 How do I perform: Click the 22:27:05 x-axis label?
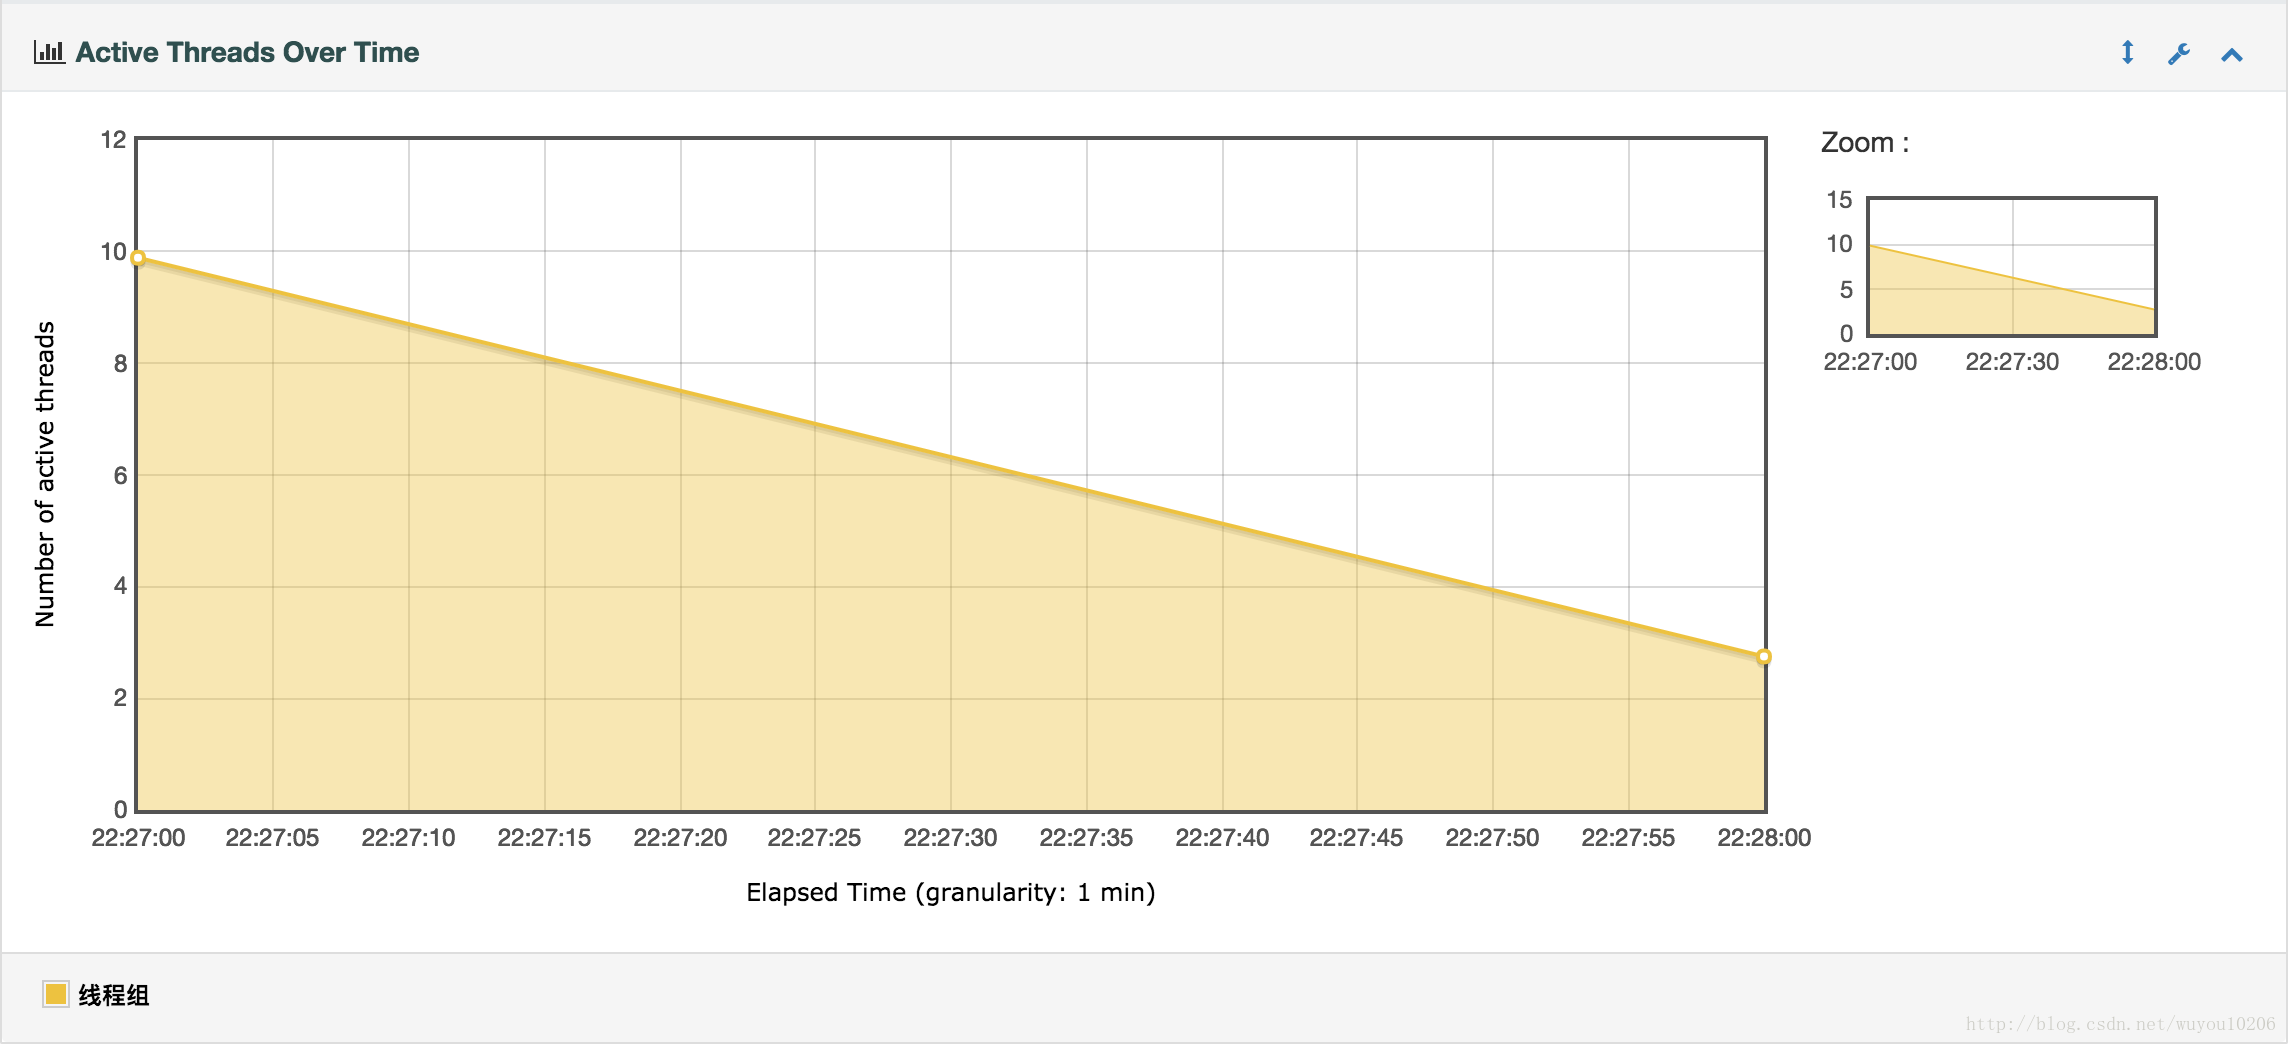(x=272, y=838)
